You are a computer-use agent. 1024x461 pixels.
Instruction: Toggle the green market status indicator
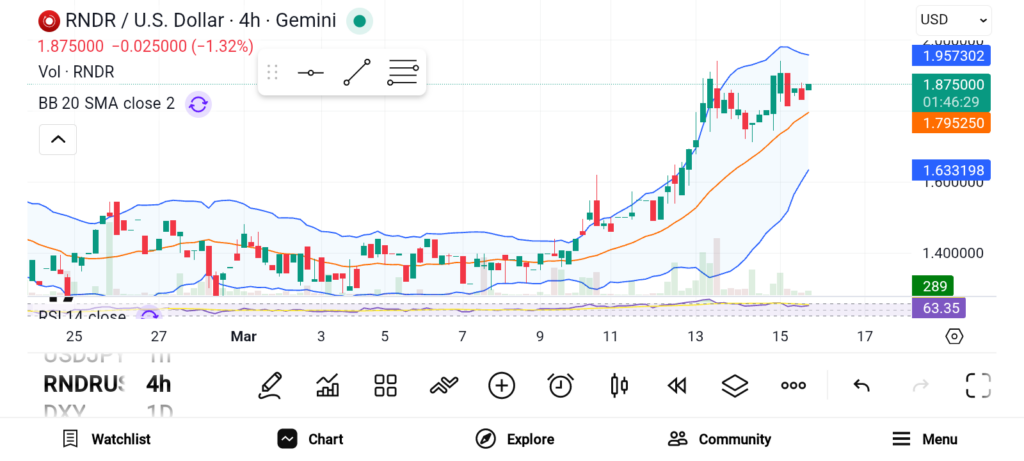coord(359,21)
